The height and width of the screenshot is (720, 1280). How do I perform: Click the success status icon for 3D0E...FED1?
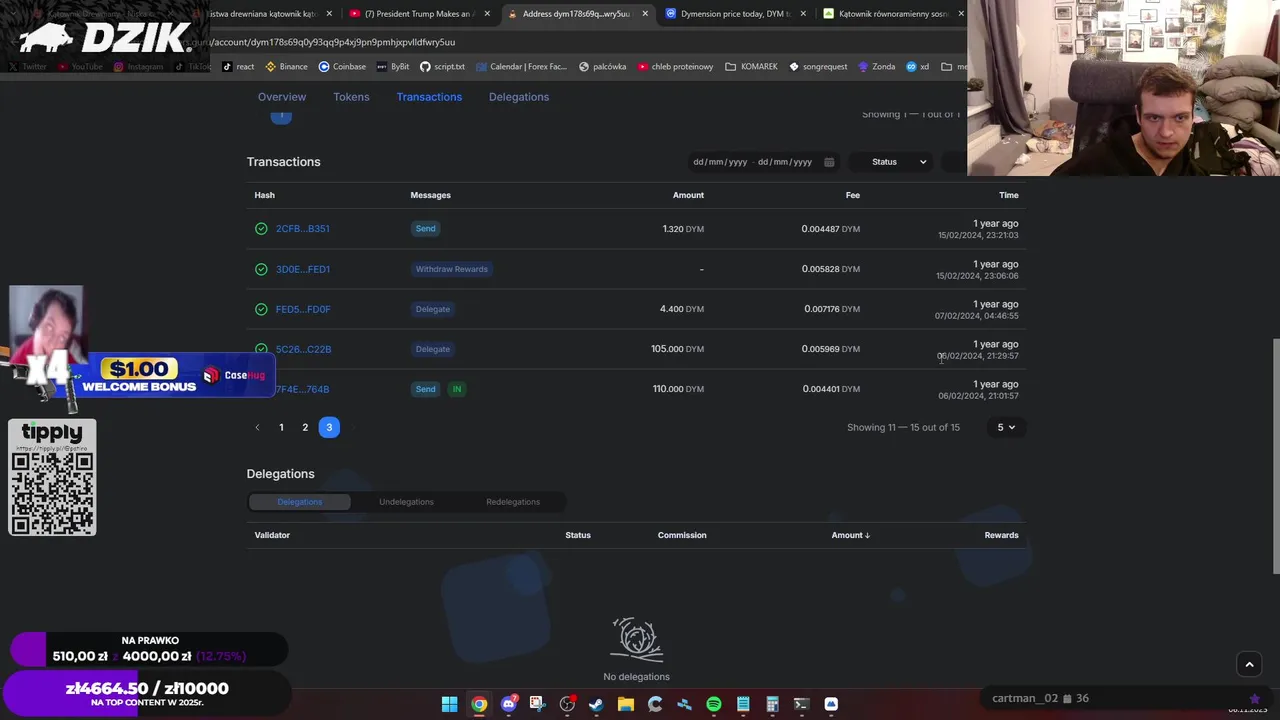(x=261, y=269)
